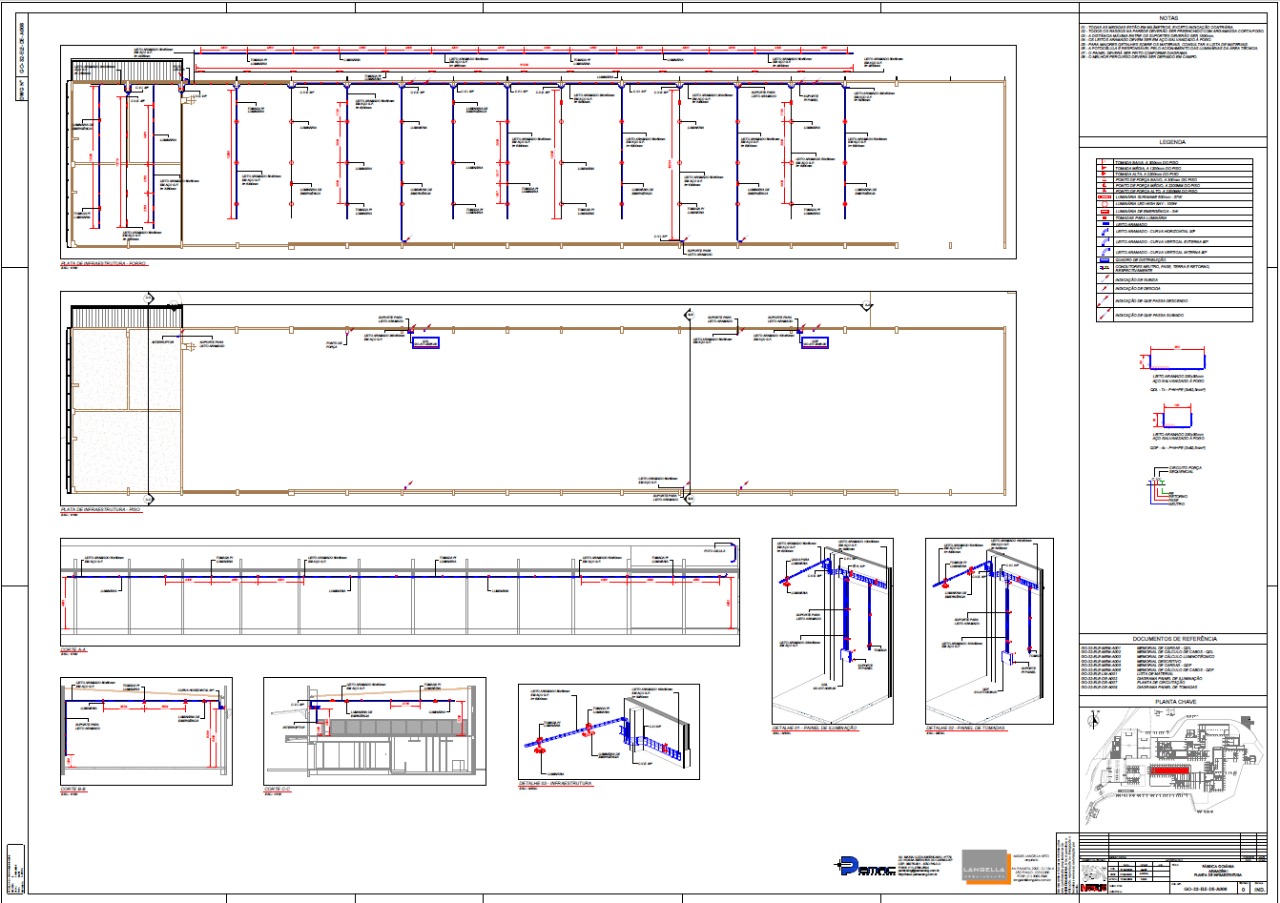Click the Planta de Infraestrutura - Forro title

[x=103, y=264]
